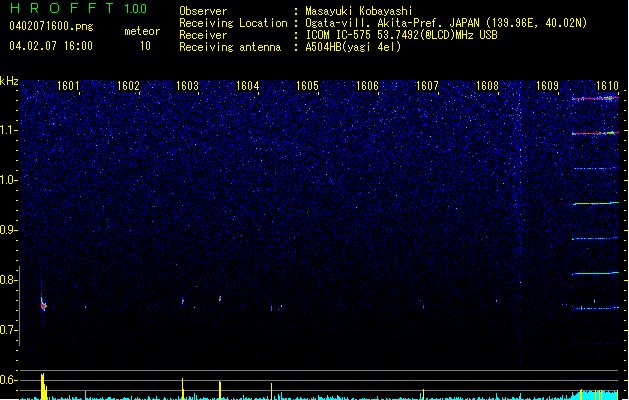Click the 0.6 frequency axis label

[8, 380]
